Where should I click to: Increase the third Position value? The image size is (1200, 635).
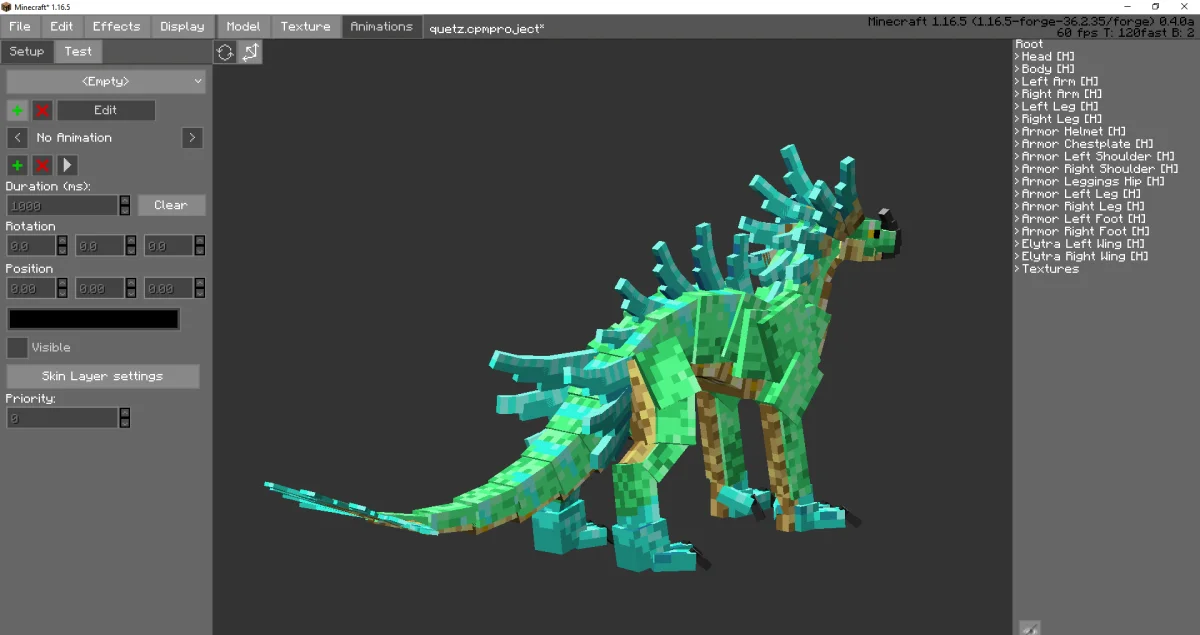200,283
